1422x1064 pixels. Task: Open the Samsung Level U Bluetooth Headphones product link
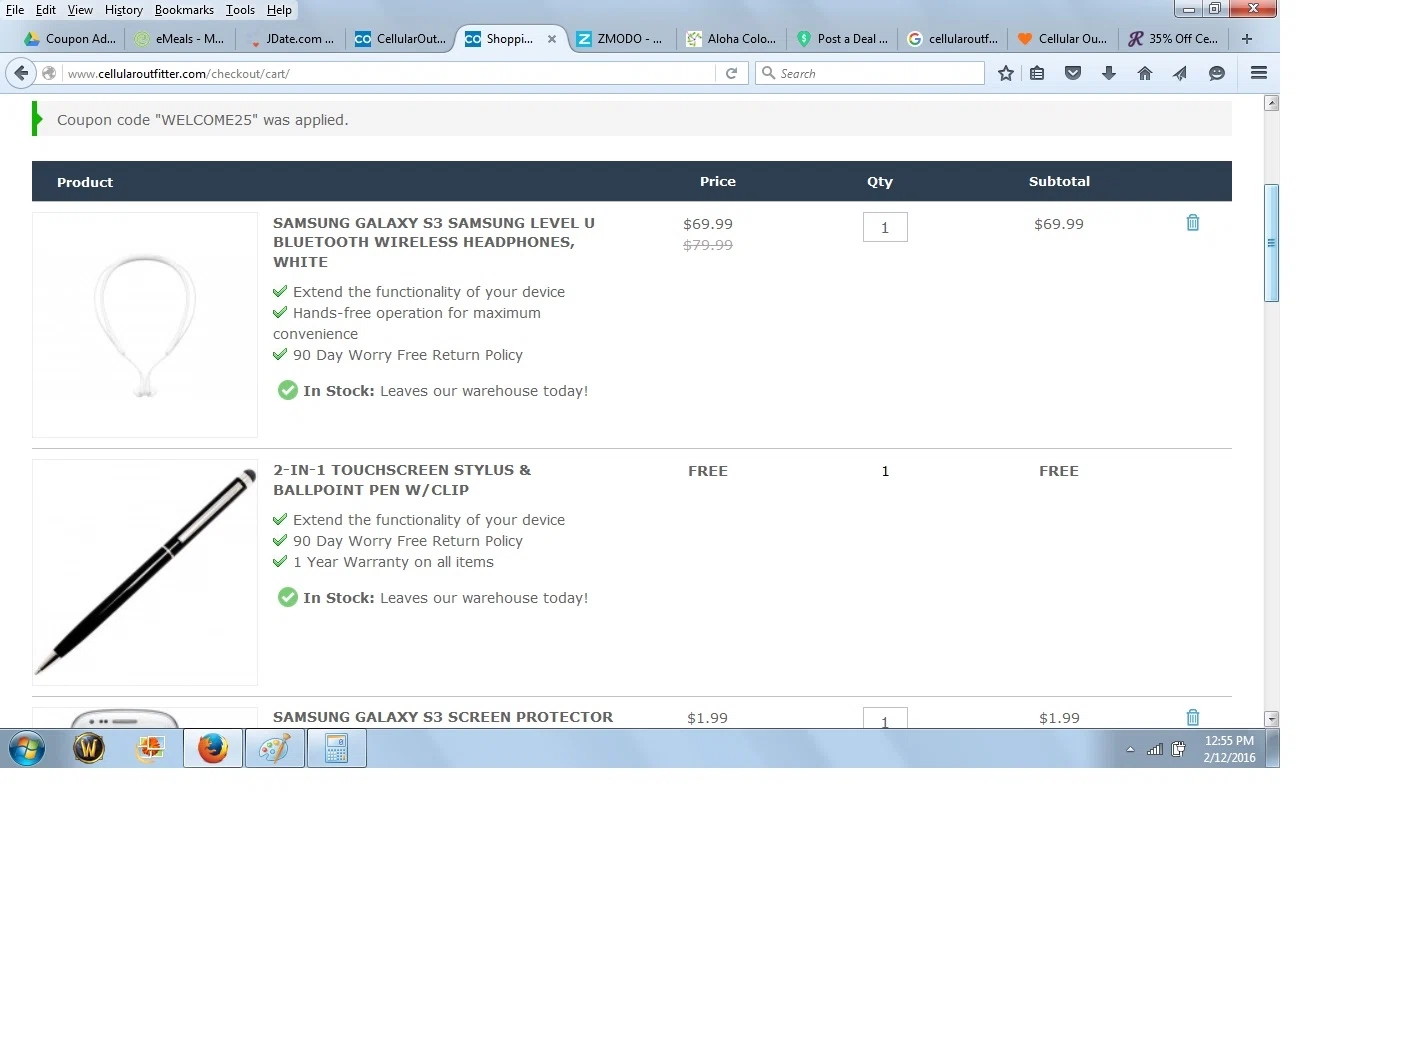click(434, 242)
